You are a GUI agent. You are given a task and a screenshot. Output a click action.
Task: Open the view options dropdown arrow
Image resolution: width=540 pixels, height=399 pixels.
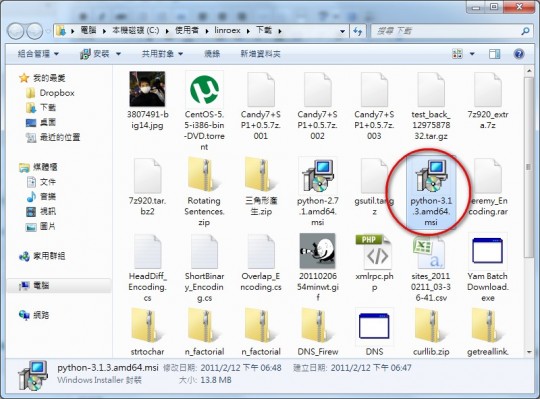click(472, 54)
